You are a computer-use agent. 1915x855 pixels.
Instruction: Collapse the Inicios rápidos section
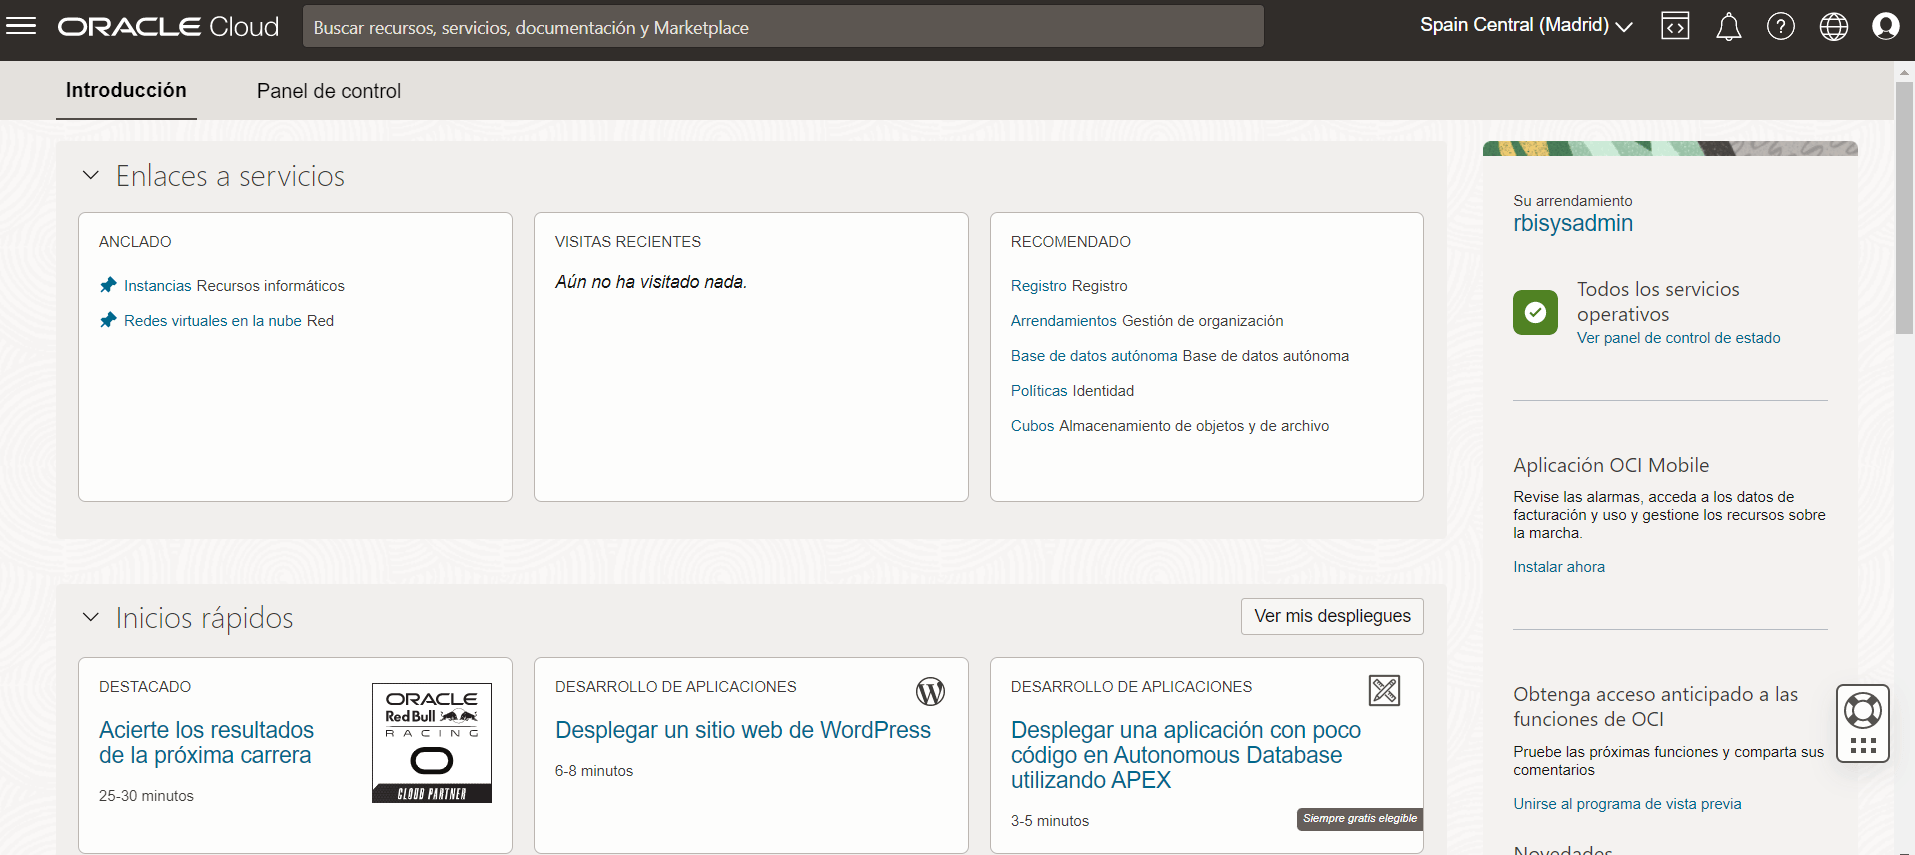(91, 617)
